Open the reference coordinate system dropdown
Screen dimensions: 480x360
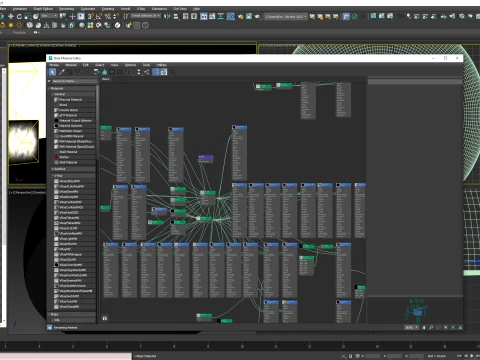pyautogui.click(x=49, y=16)
